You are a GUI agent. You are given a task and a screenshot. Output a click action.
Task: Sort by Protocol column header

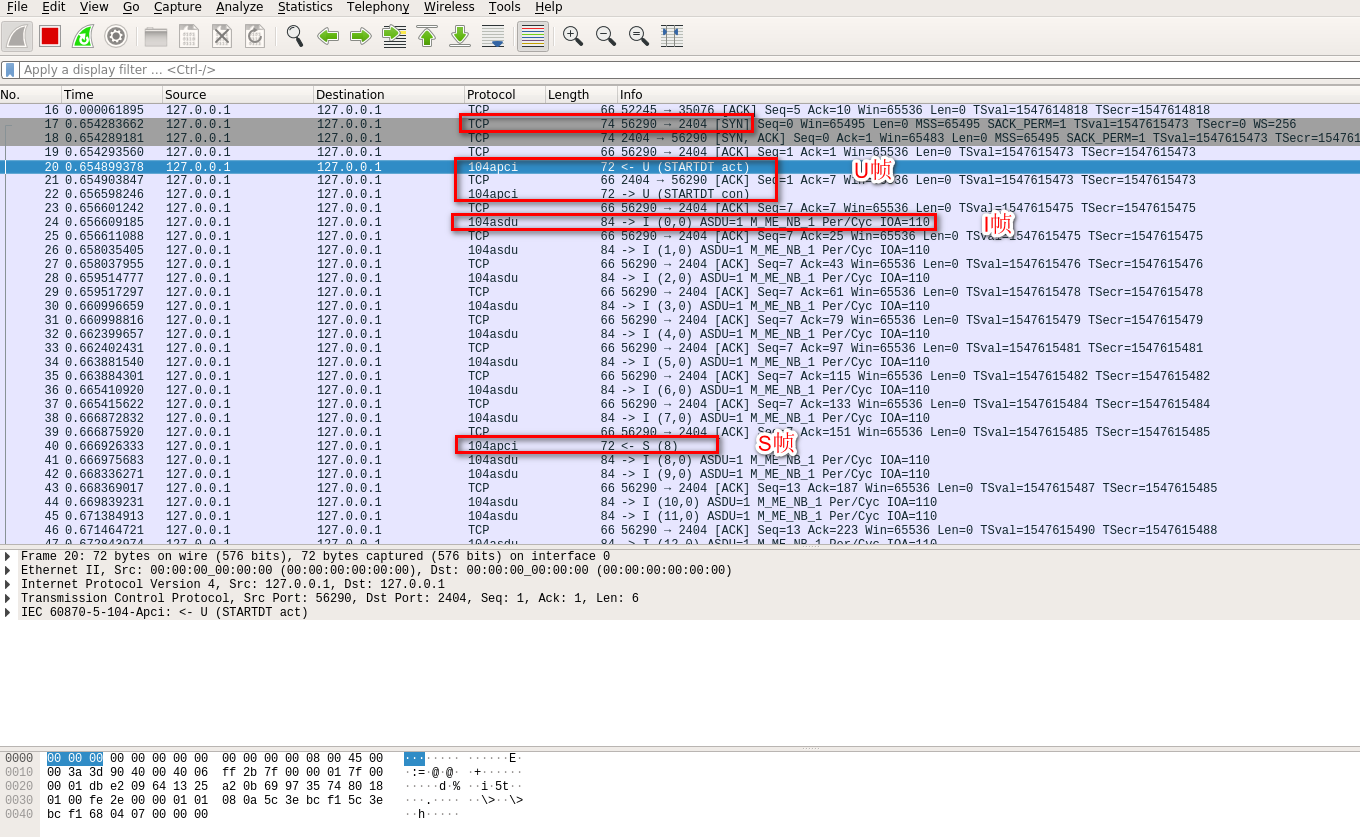coord(505,94)
